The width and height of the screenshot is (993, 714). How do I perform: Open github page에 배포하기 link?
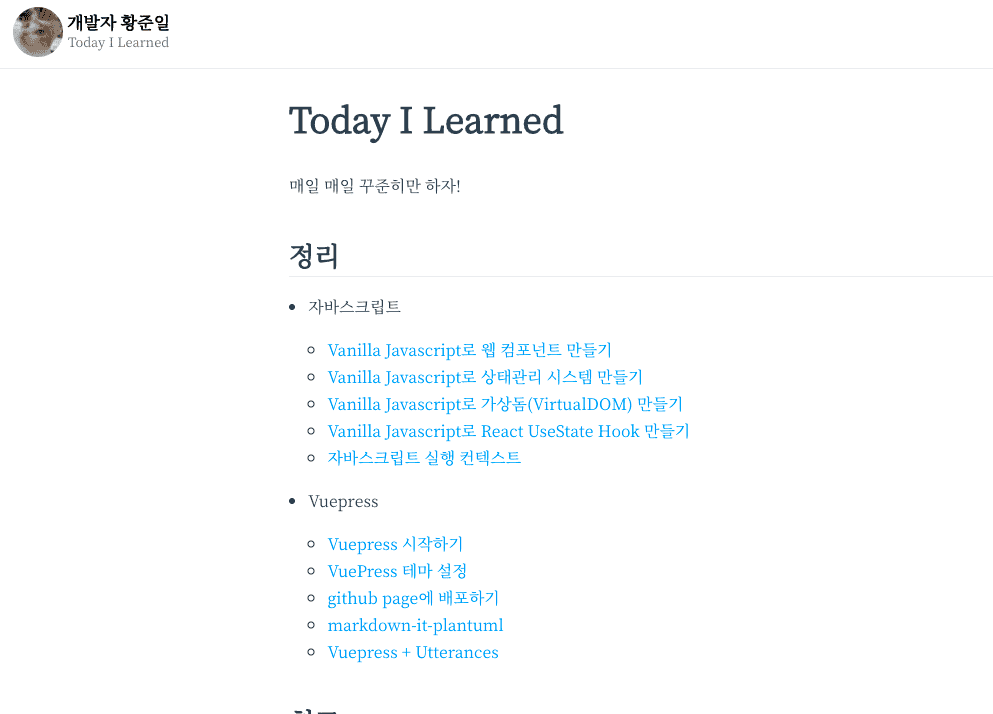[x=413, y=598]
